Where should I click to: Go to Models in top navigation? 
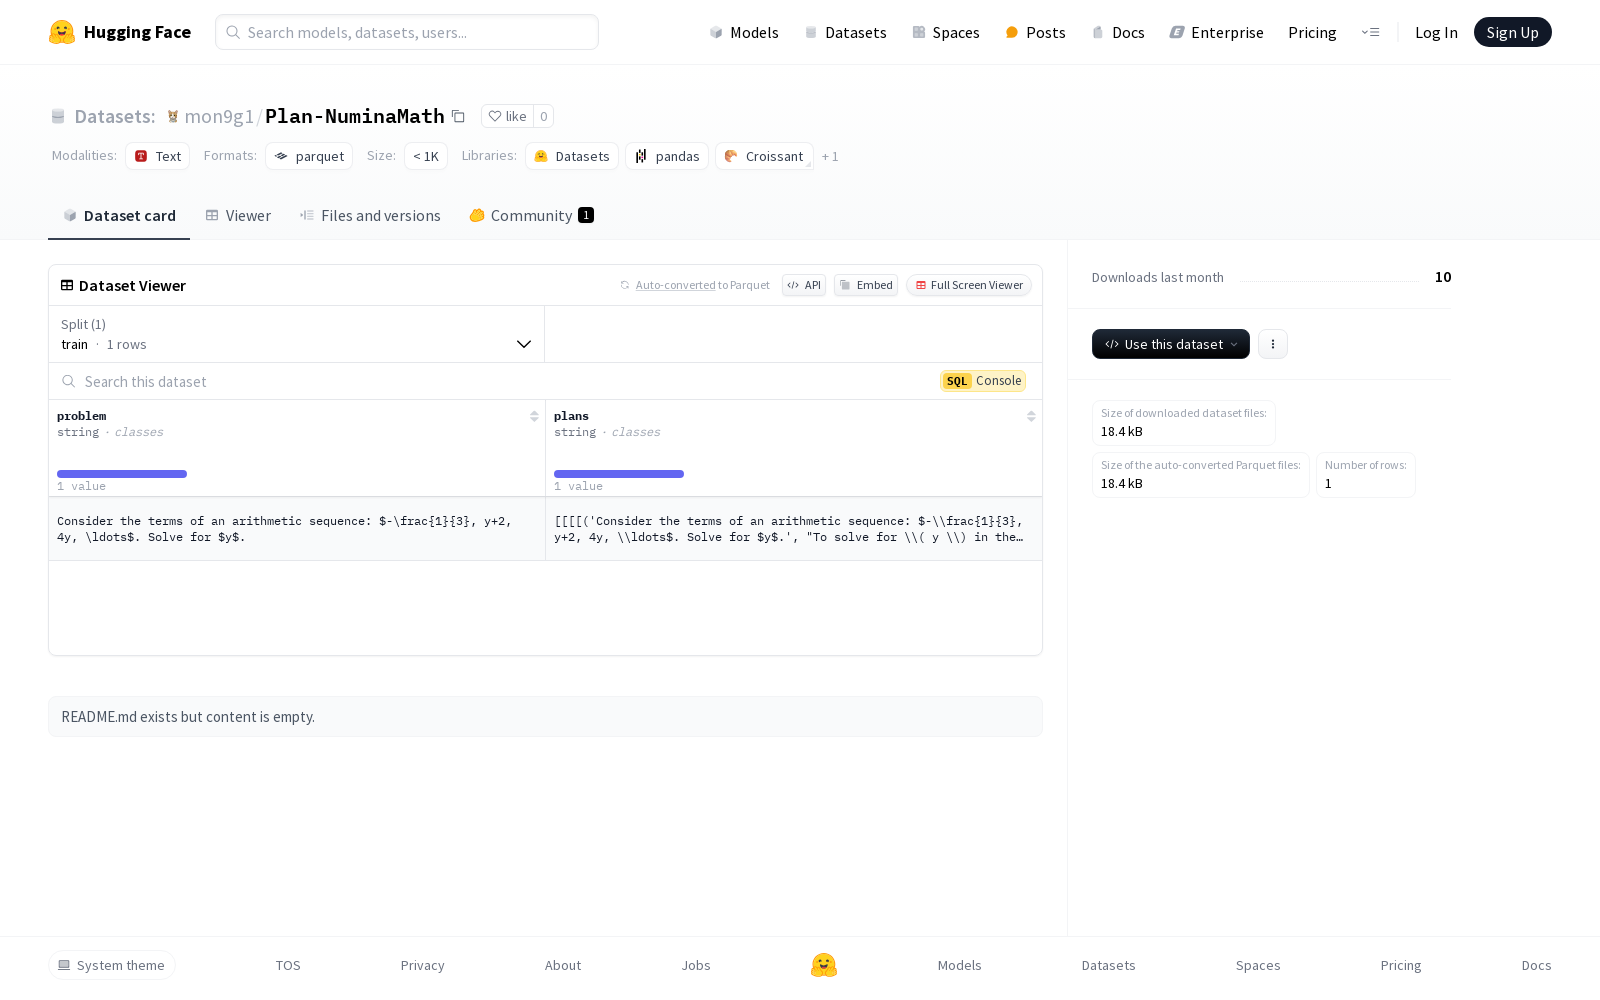click(744, 32)
